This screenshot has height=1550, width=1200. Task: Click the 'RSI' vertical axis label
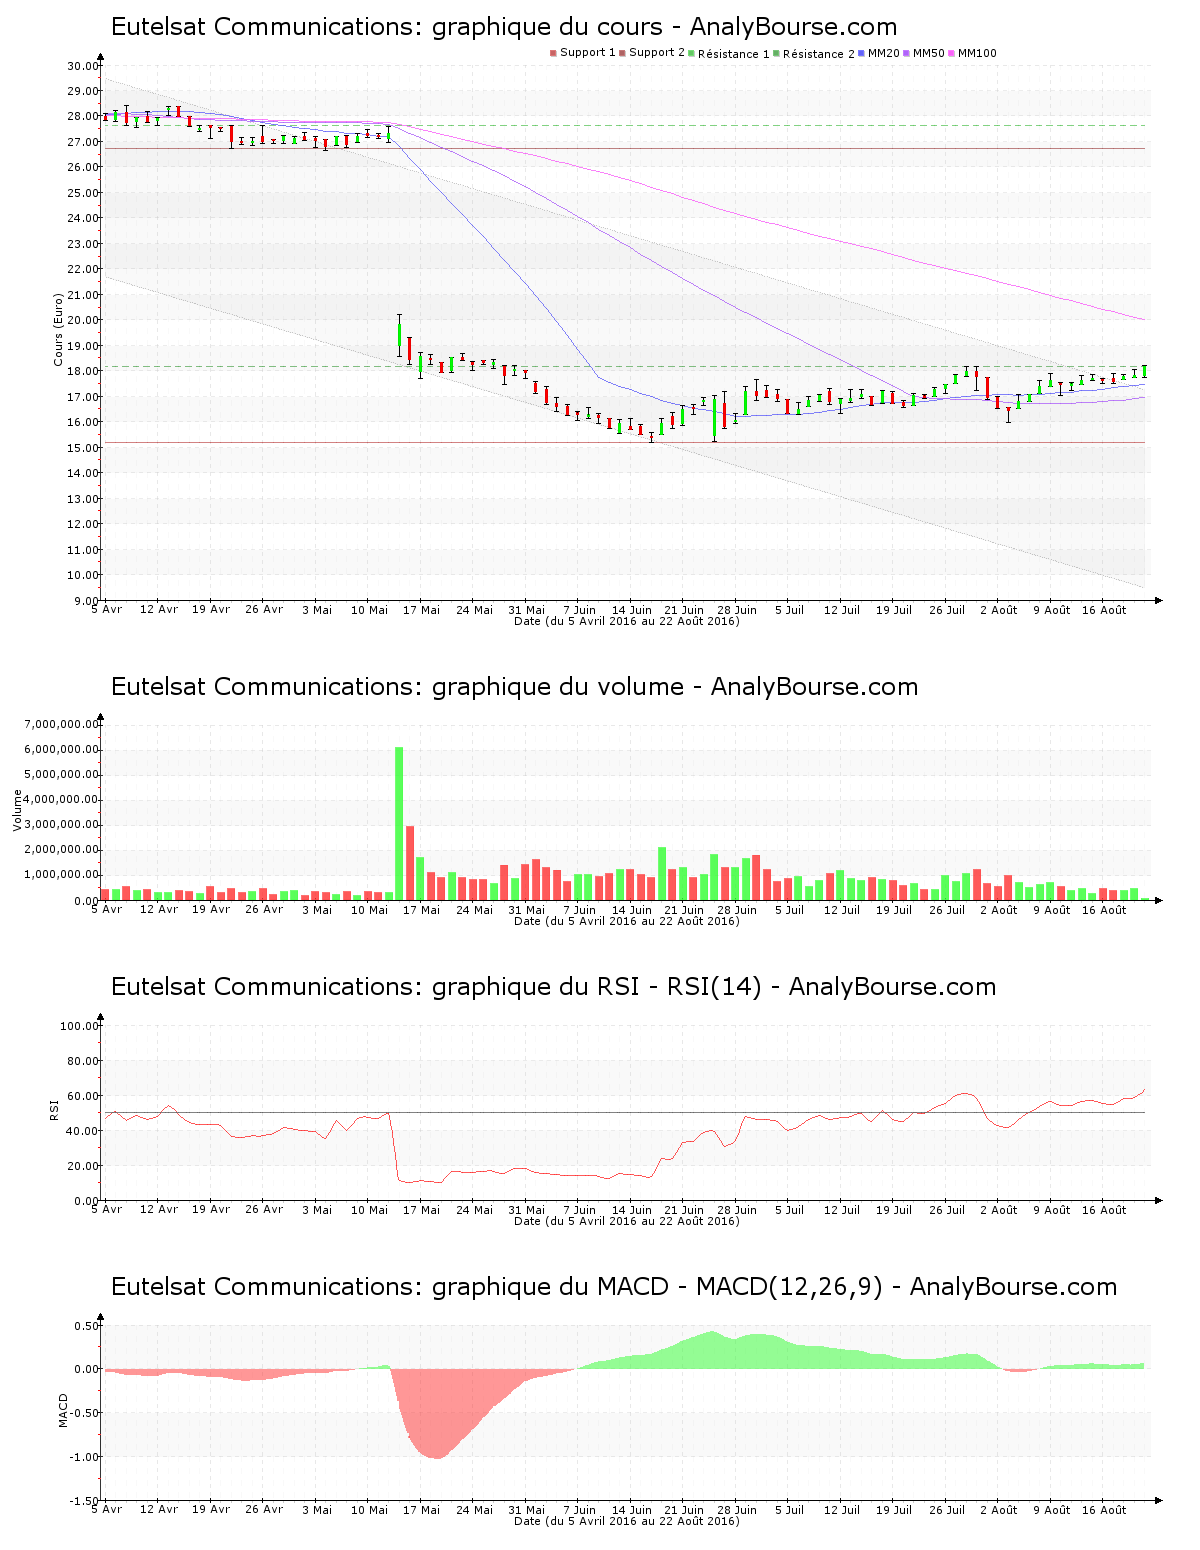[x=54, y=1109]
